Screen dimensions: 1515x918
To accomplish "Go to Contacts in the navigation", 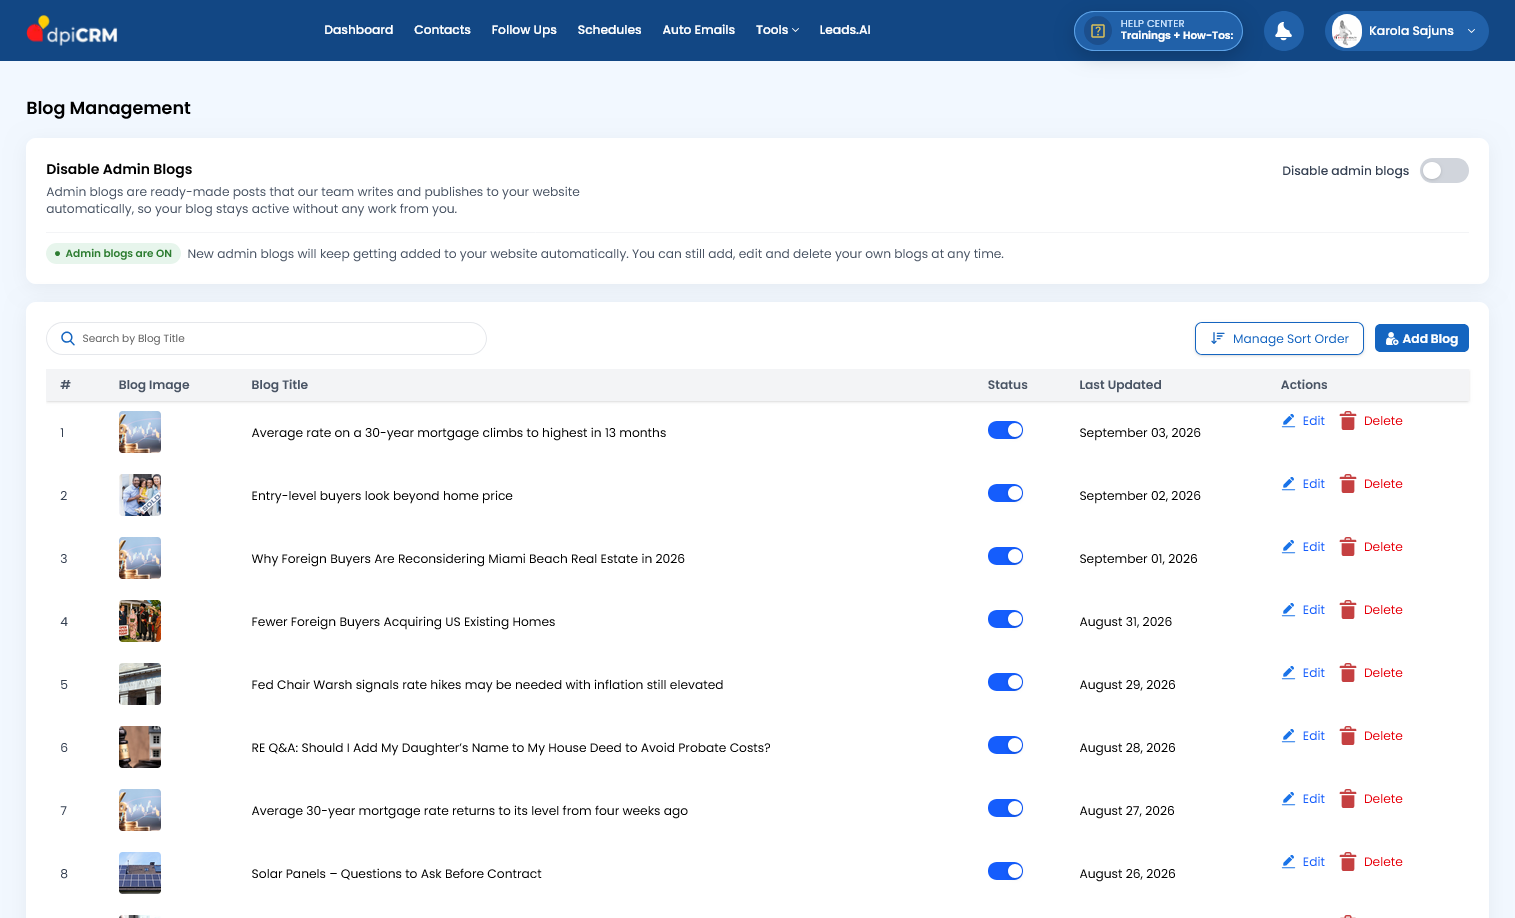I will [x=442, y=30].
